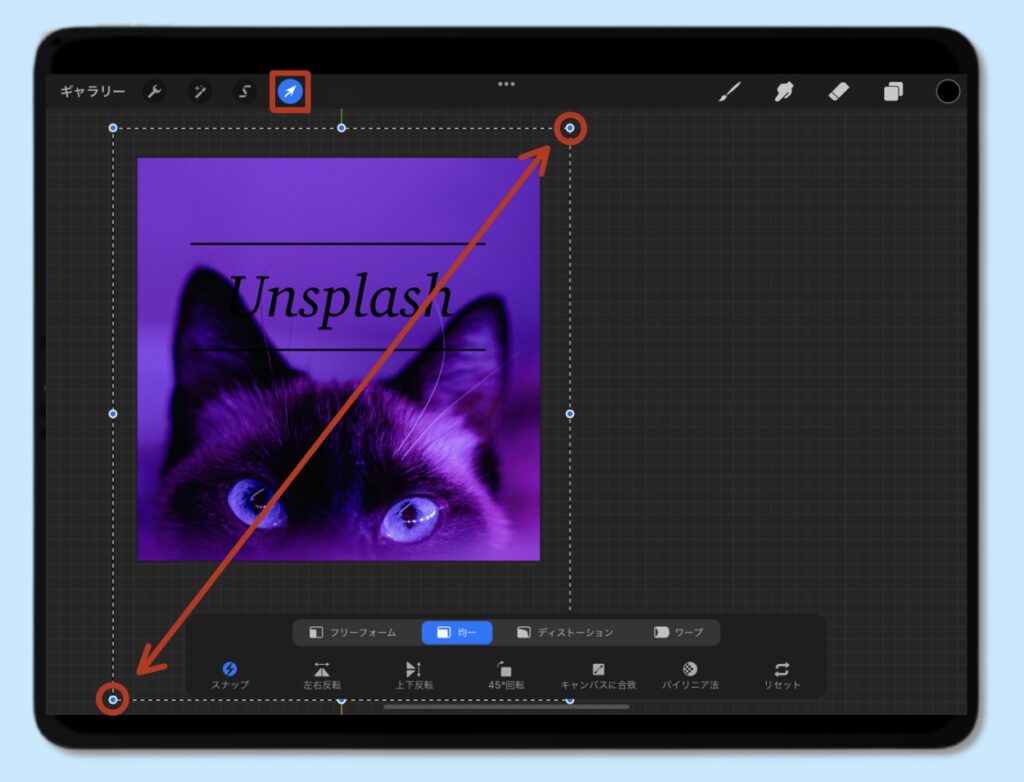Tap the three-dot menu at top center
This screenshot has height=782, width=1024.
click(506, 84)
